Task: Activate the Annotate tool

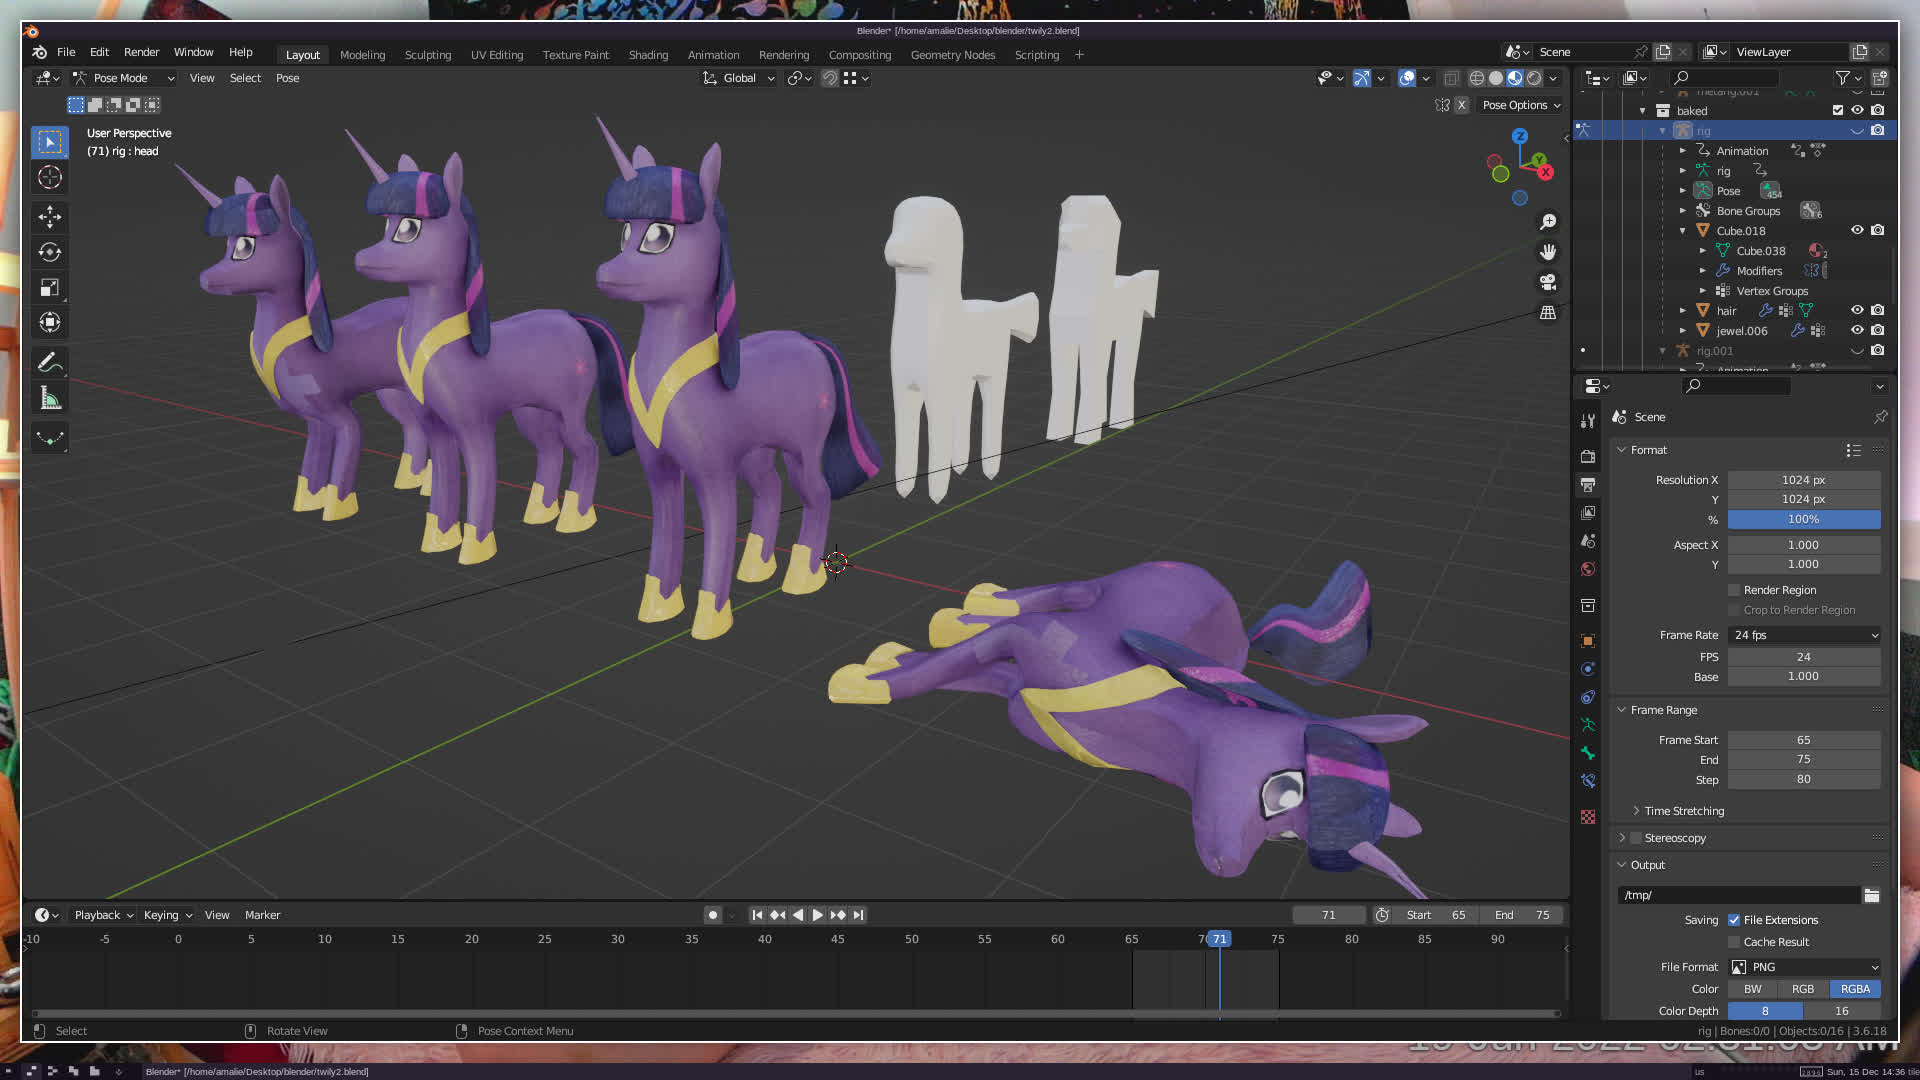Action: 50,362
